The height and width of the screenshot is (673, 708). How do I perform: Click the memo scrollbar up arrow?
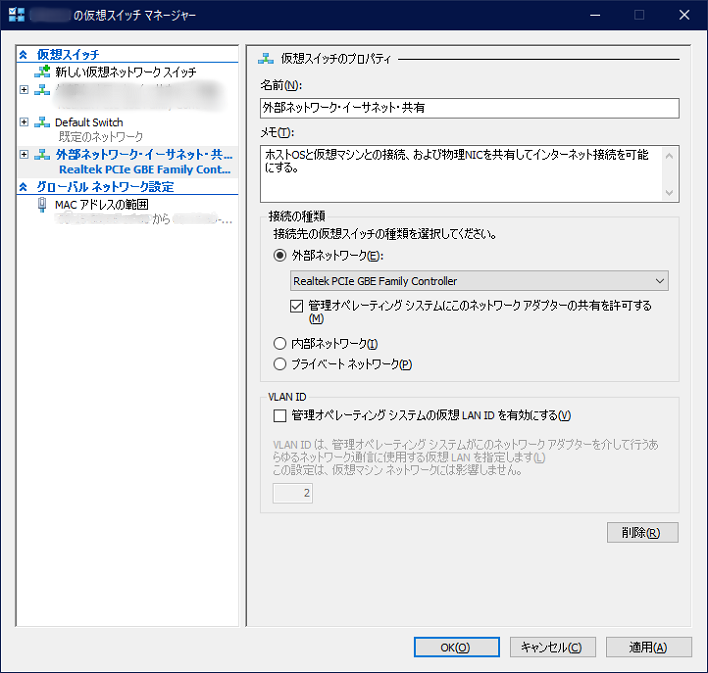point(670,156)
